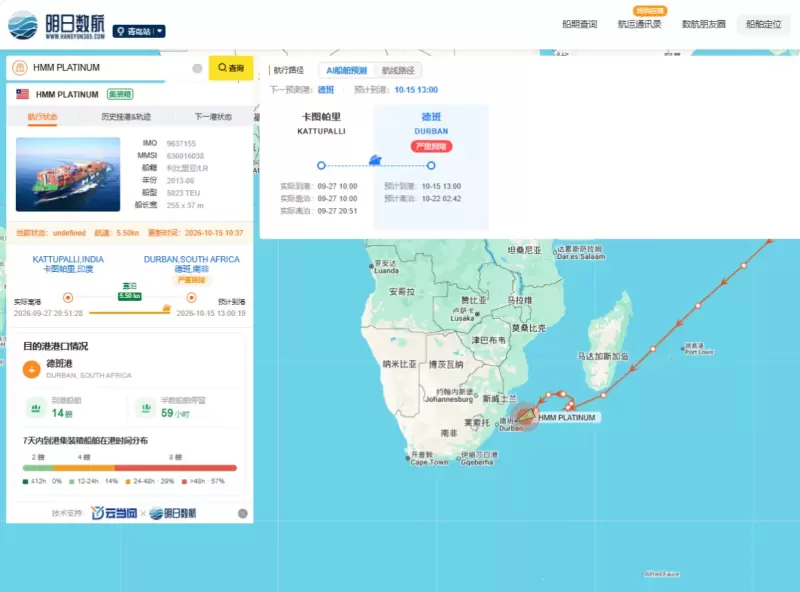Click the DURBAN,SOUTH AFRICA destination port link
The image size is (800, 592).
pos(191,259)
